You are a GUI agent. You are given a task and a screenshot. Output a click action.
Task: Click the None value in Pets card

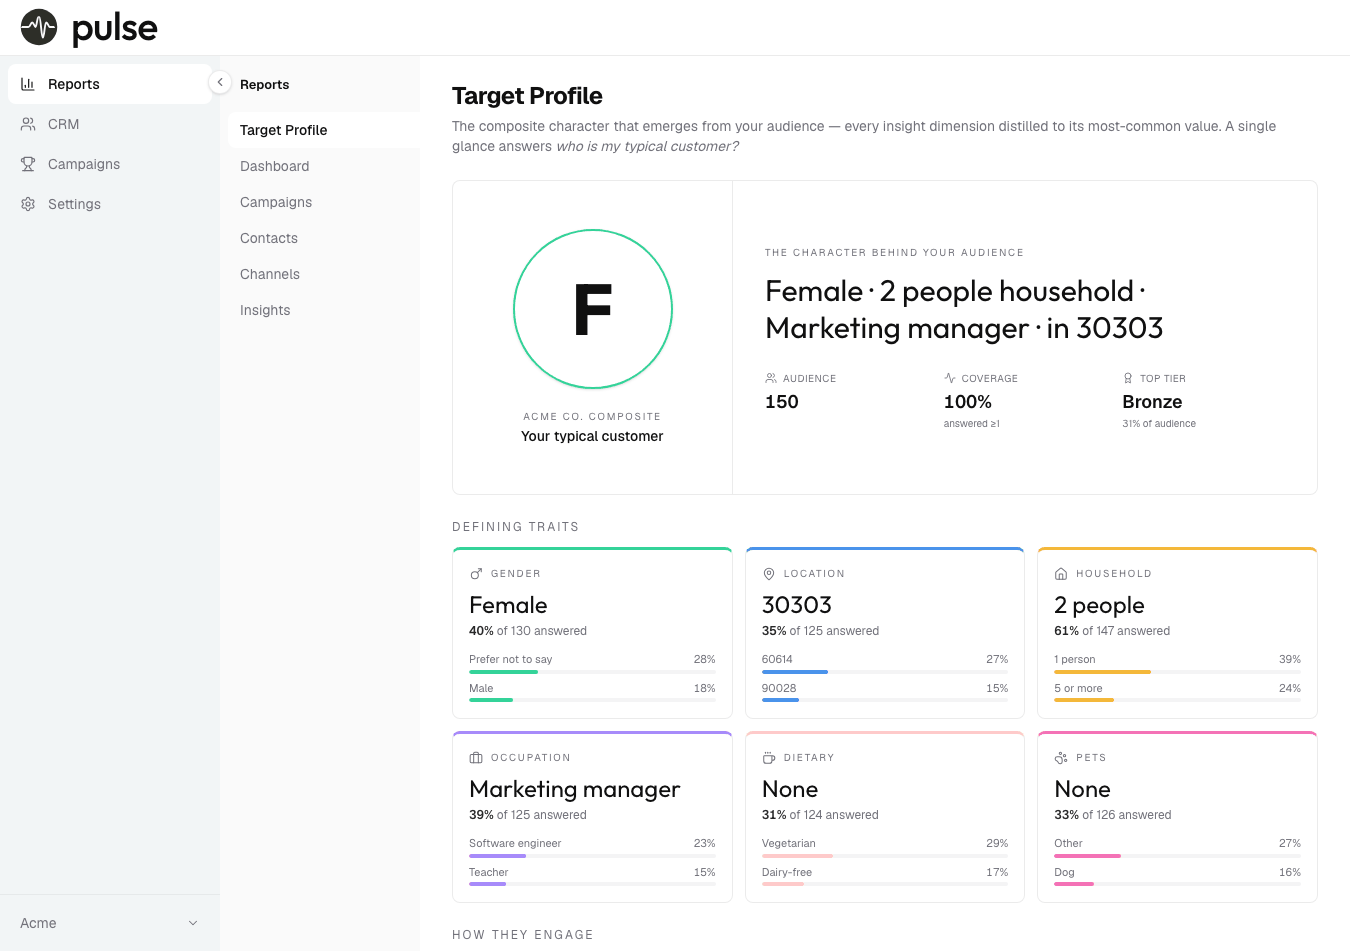[1082, 789]
